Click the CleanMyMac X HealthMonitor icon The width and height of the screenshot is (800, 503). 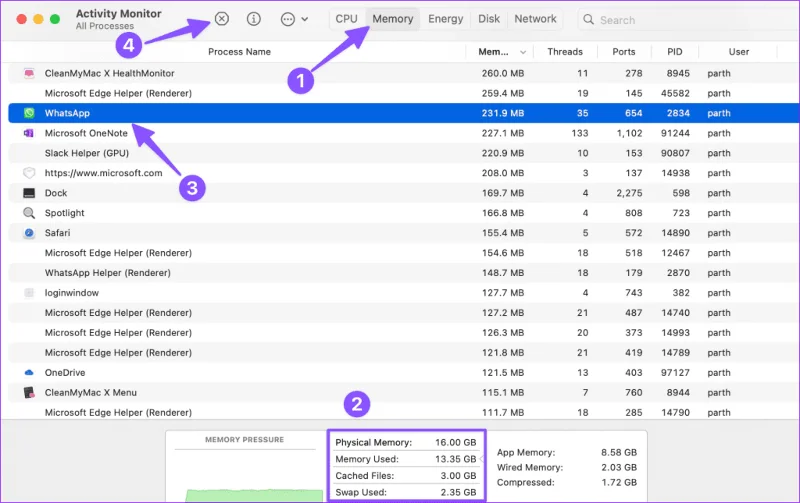point(29,73)
